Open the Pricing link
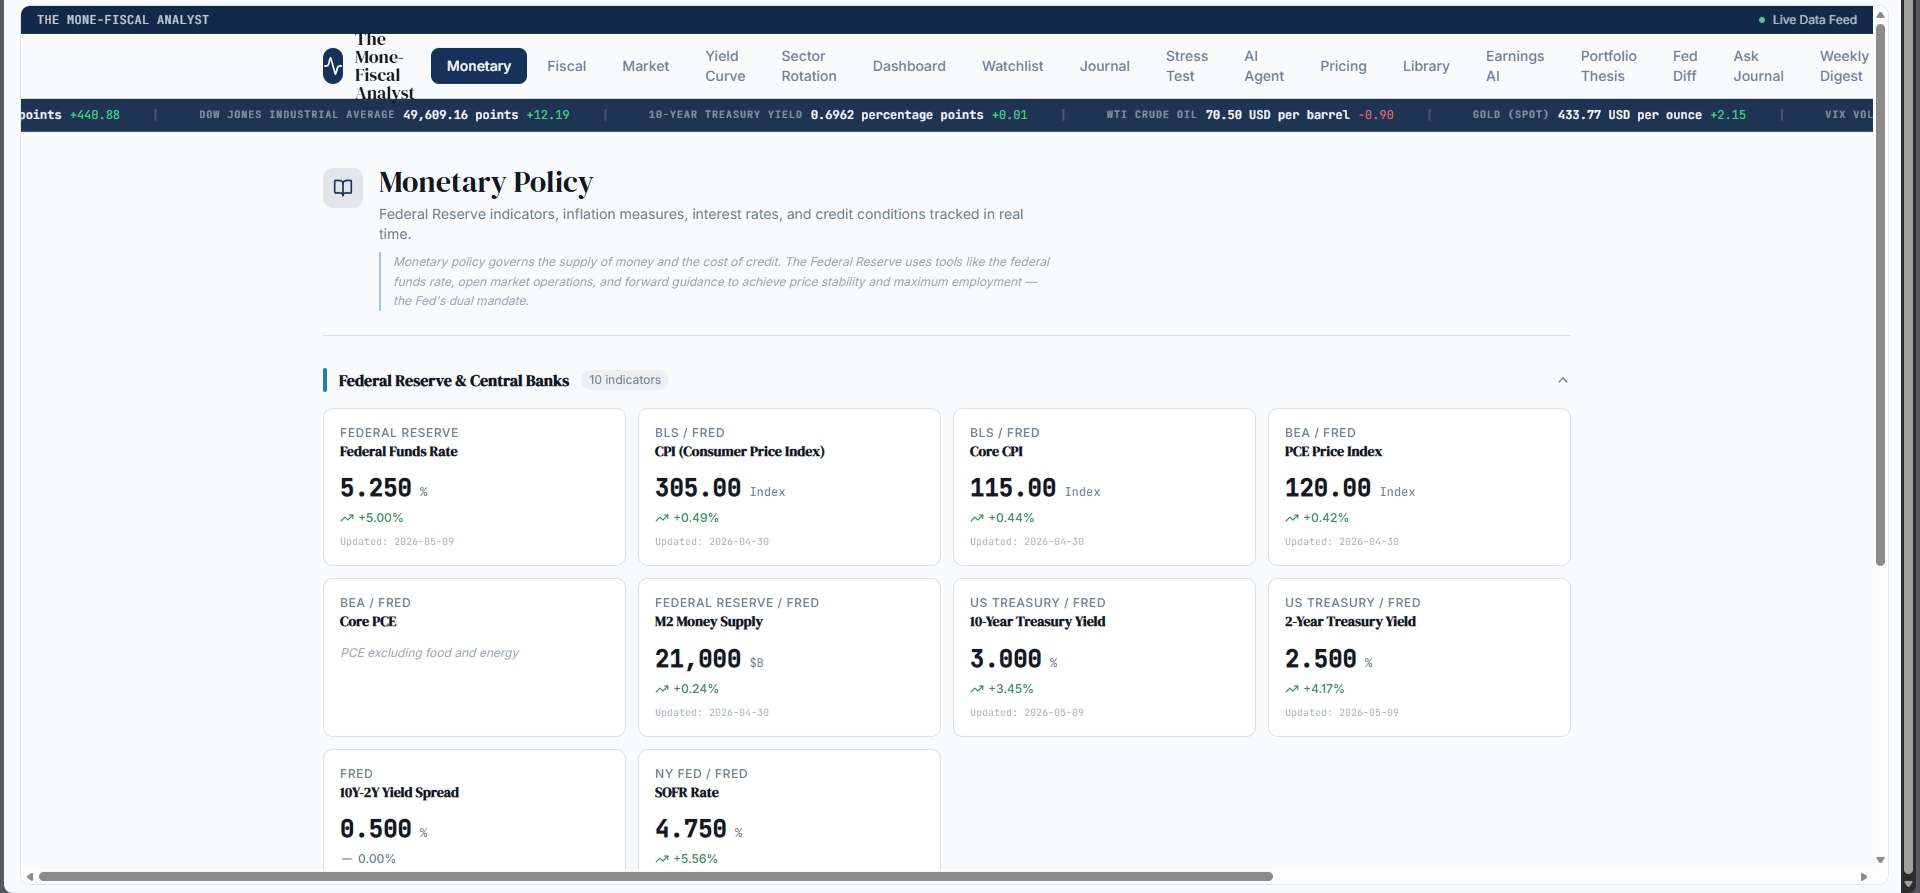Image resolution: width=1920 pixels, height=893 pixels. tap(1343, 66)
